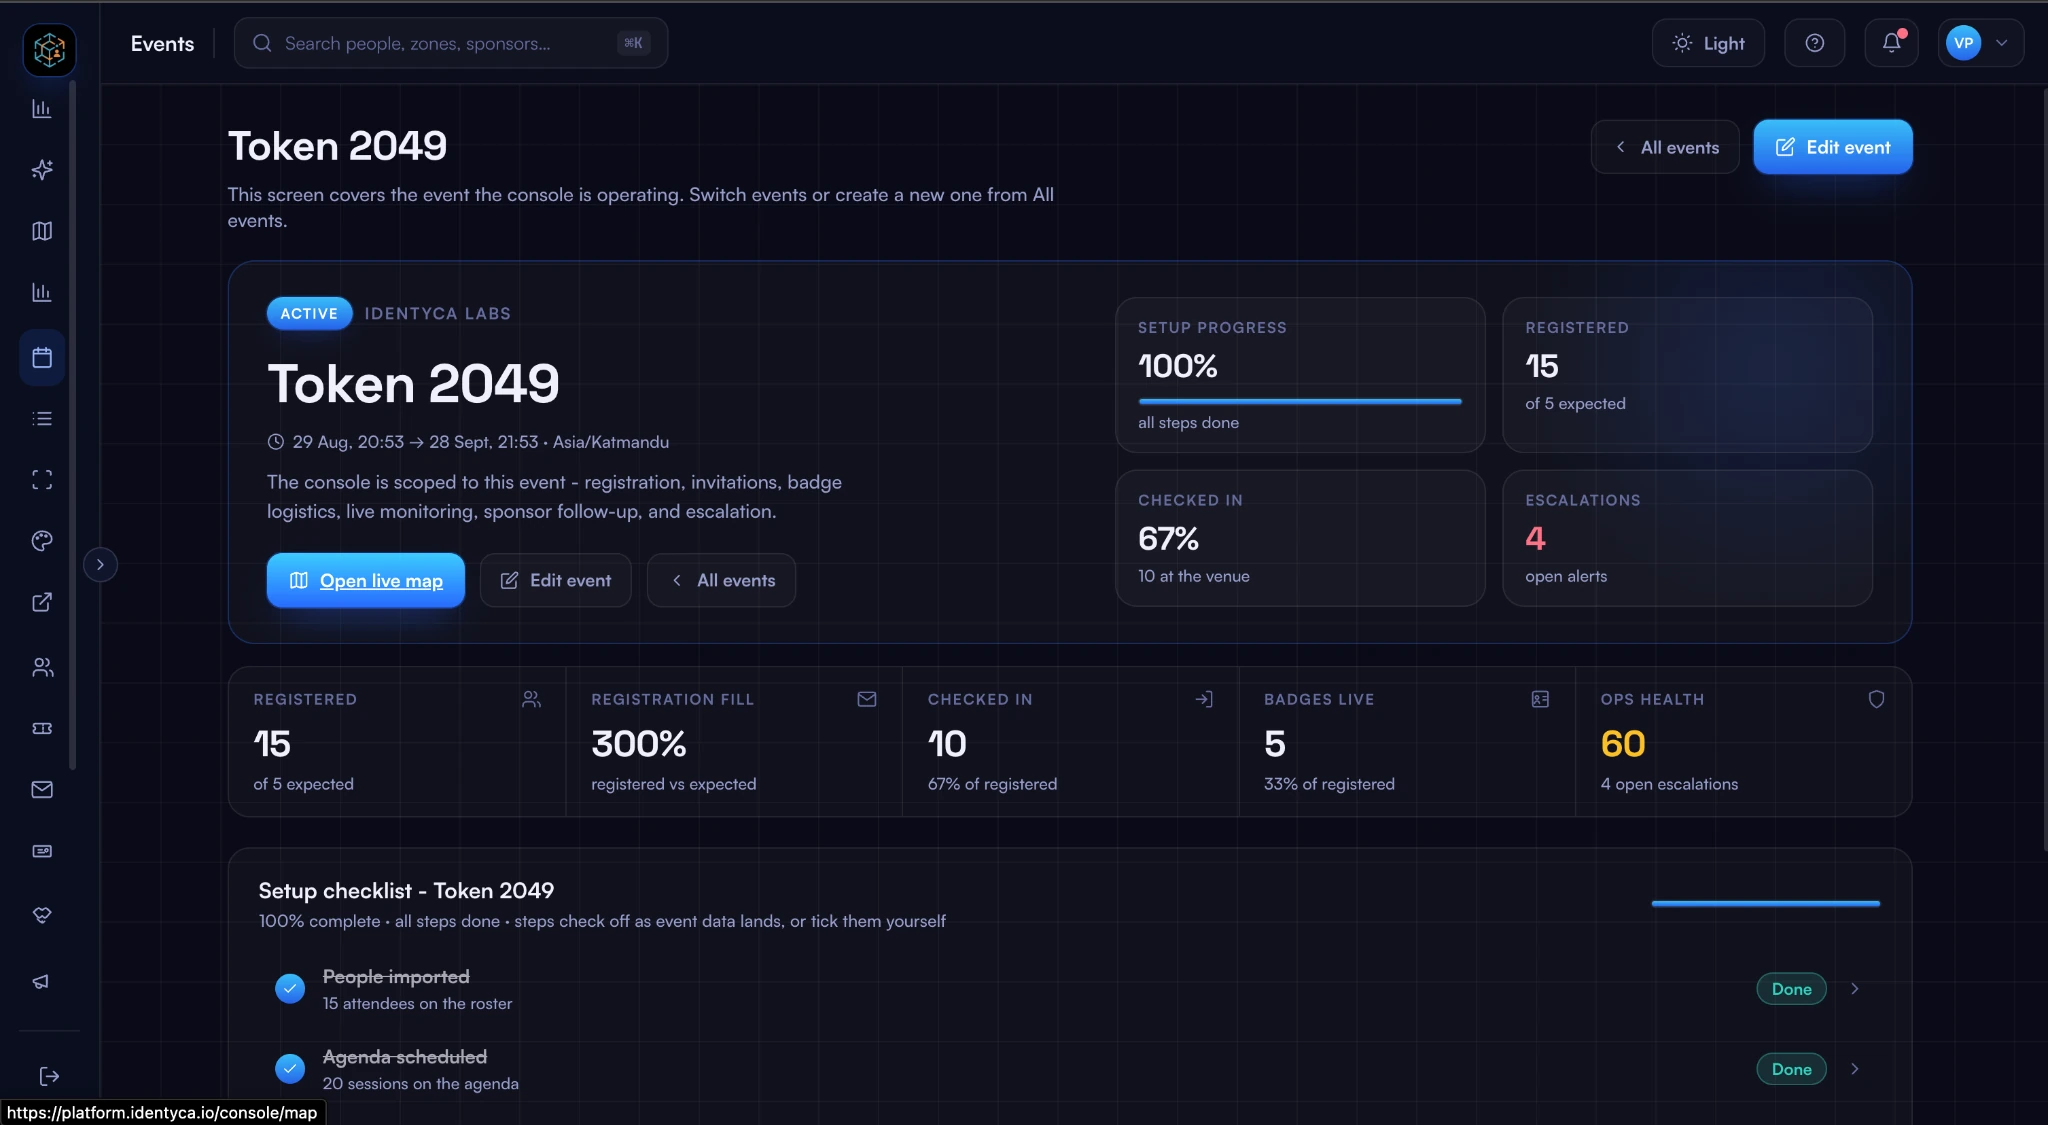Expand the Agenda scheduled row chevron
The height and width of the screenshot is (1125, 2048).
(x=1854, y=1068)
